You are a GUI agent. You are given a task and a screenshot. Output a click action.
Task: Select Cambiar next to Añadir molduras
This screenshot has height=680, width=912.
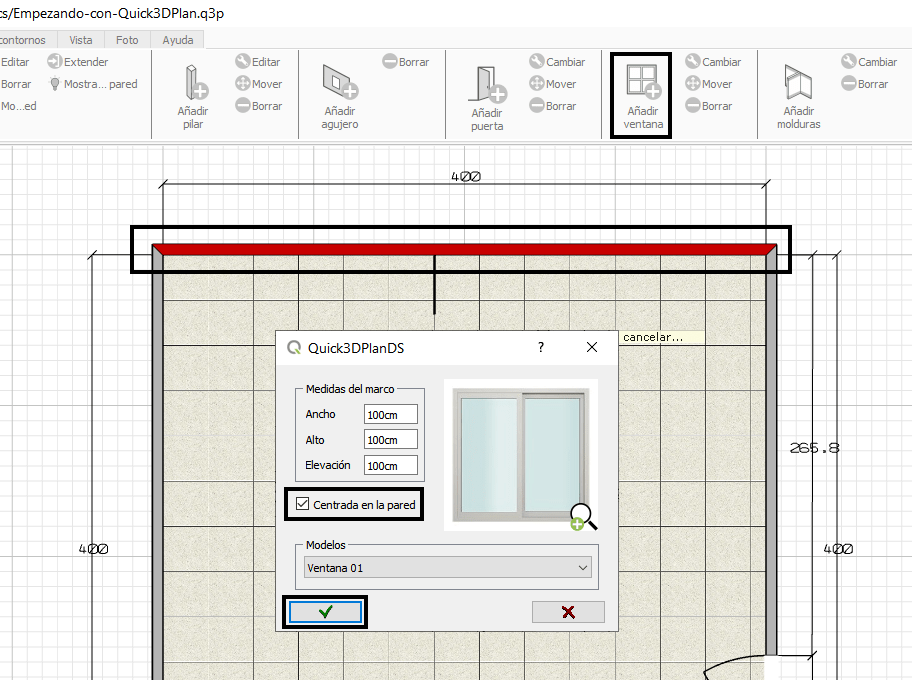(x=869, y=62)
